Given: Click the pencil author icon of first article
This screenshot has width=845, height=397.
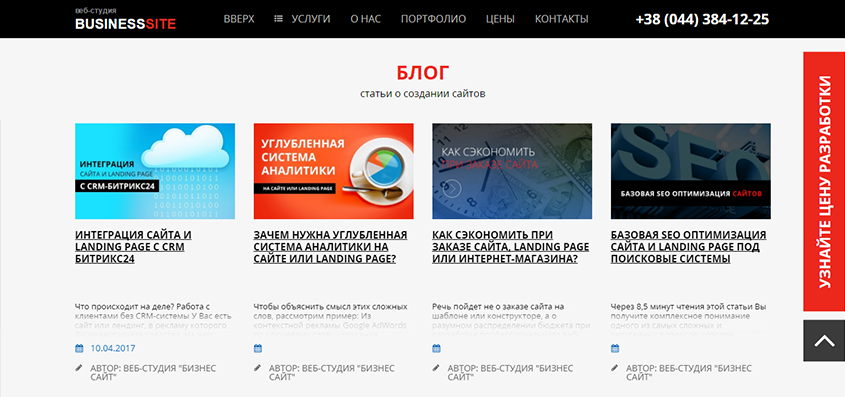Looking at the screenshot, I should coord(79,368).
